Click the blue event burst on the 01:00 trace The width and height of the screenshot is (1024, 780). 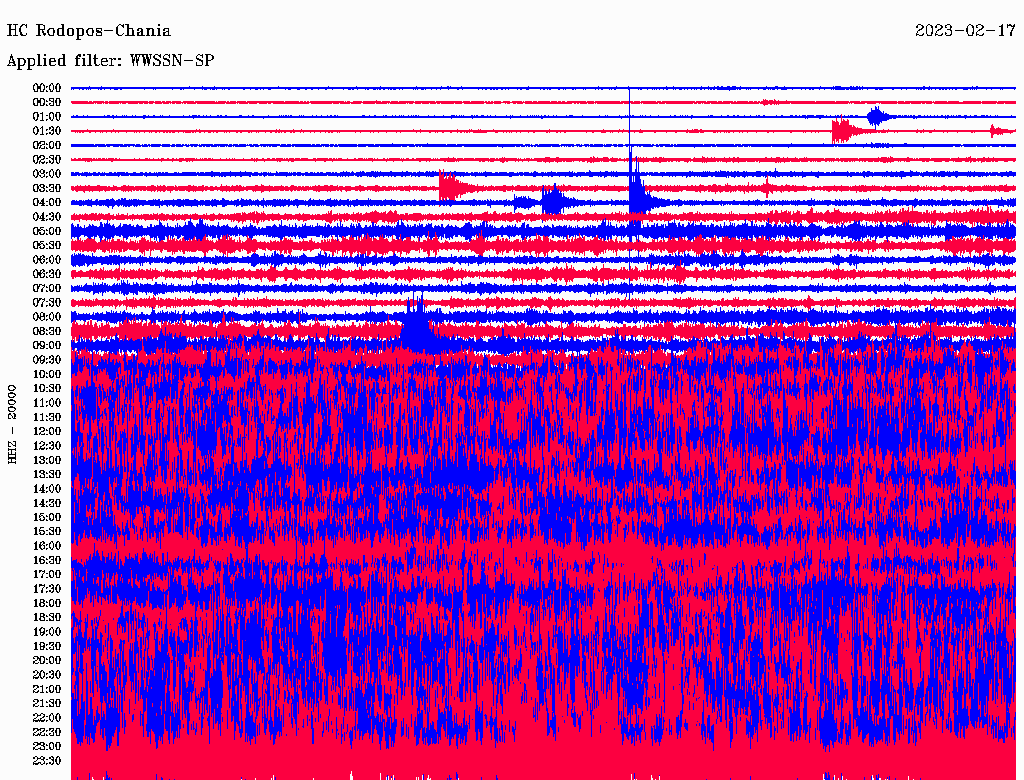point(878,116)
